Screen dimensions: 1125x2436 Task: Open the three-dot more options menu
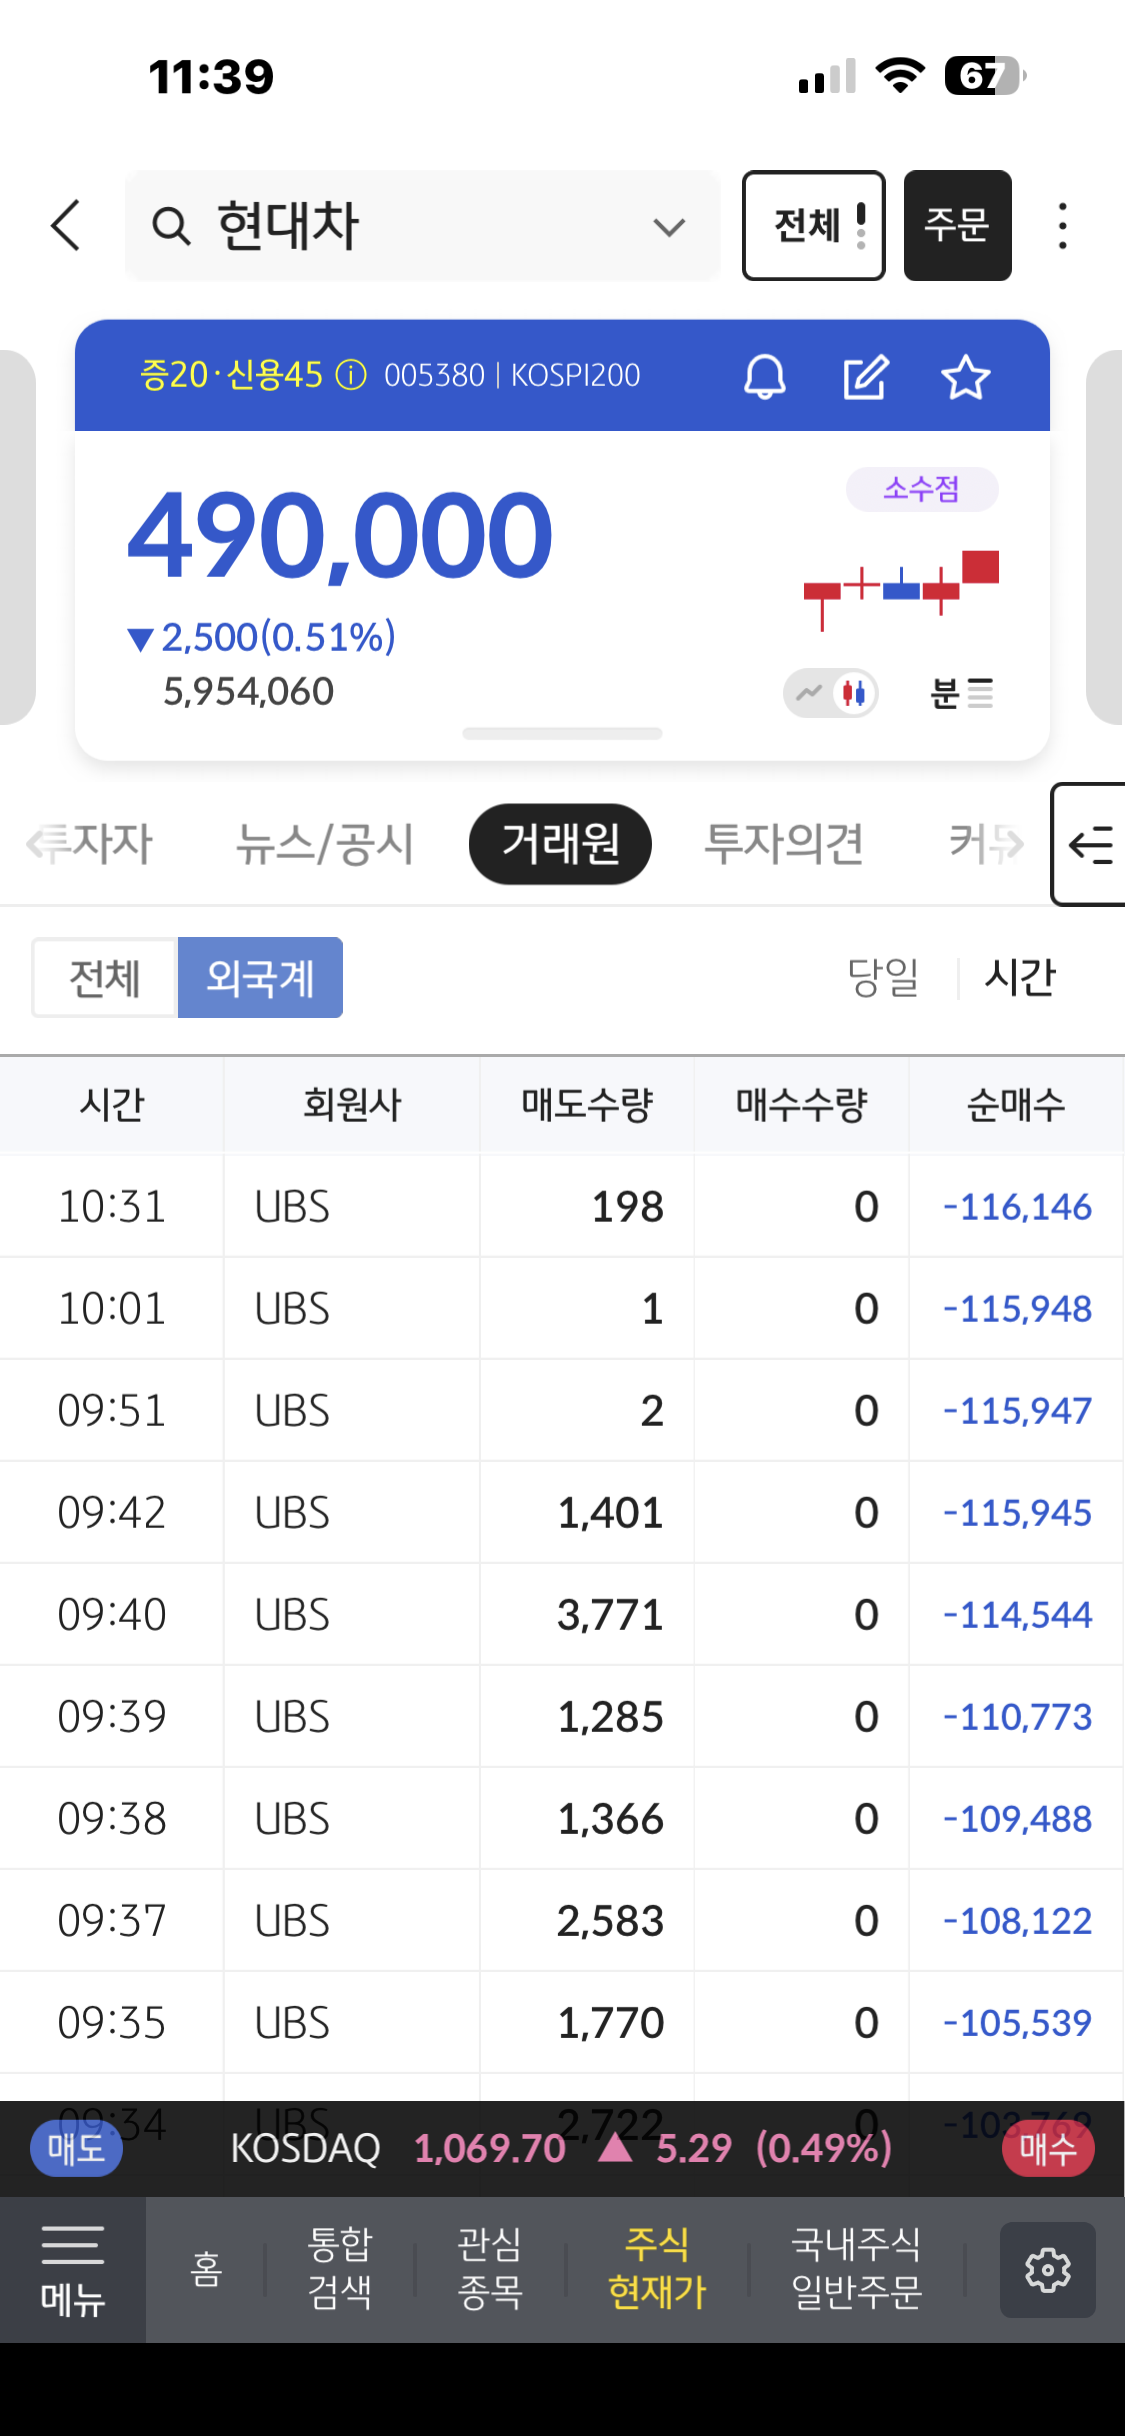(x=1062, y=226)
